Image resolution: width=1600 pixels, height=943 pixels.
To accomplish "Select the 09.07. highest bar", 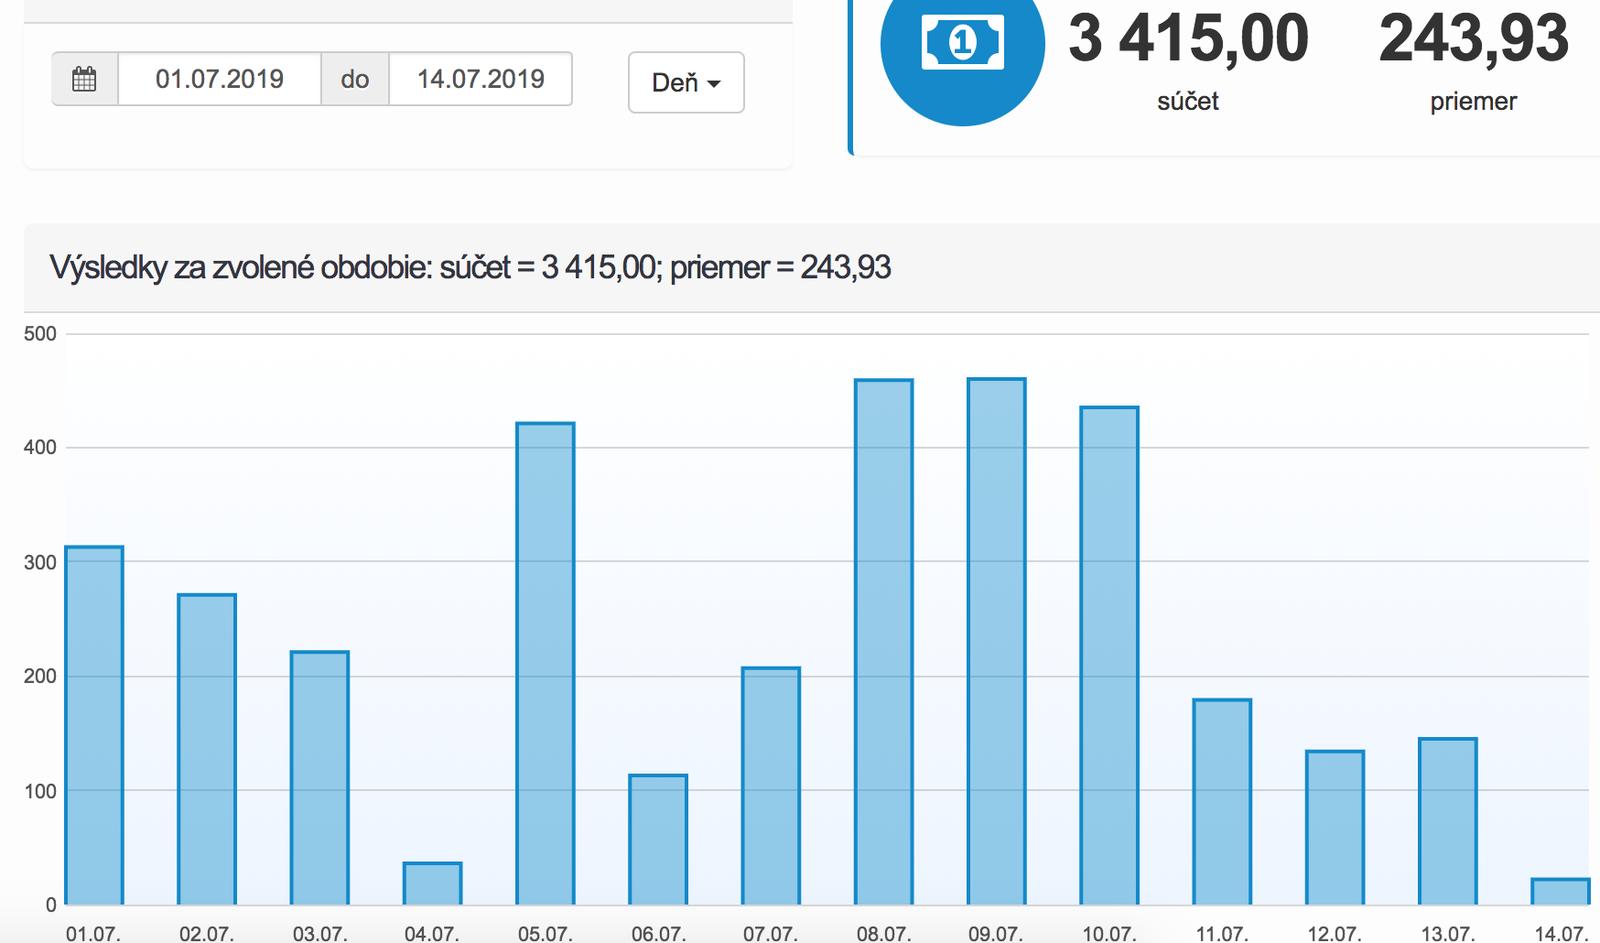I will [997, 641].
